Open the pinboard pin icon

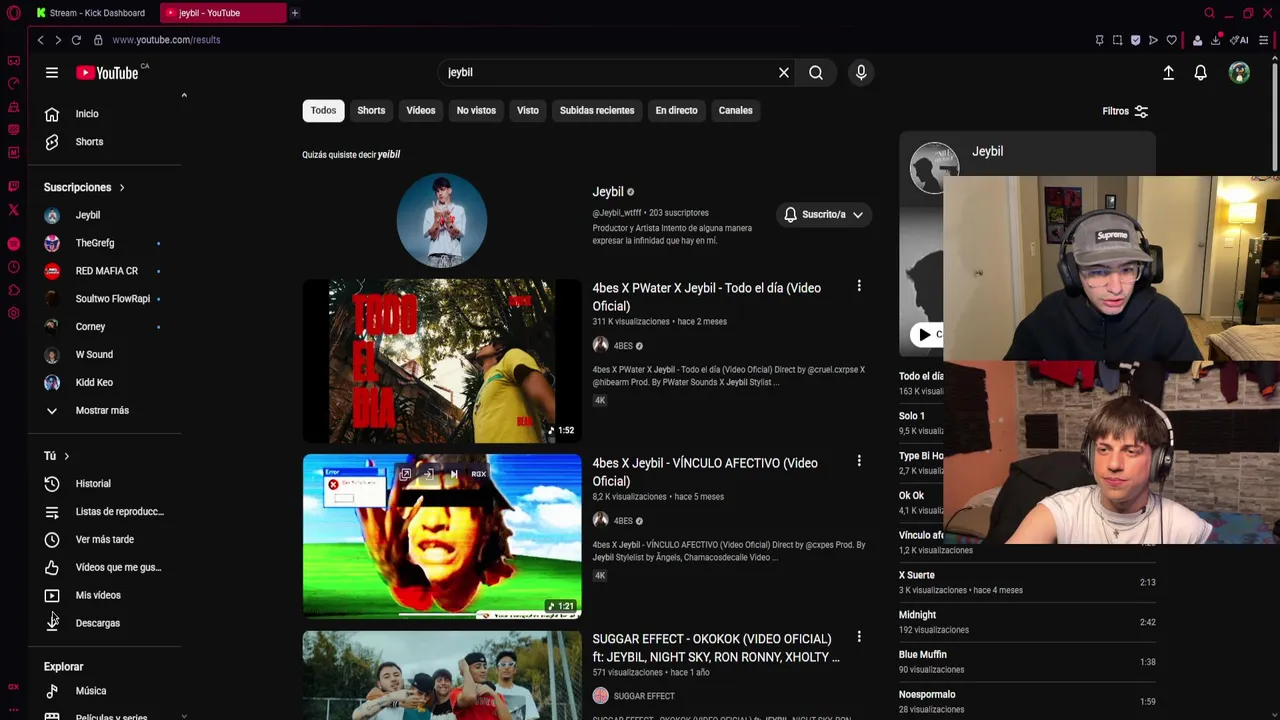[1099, 40]
